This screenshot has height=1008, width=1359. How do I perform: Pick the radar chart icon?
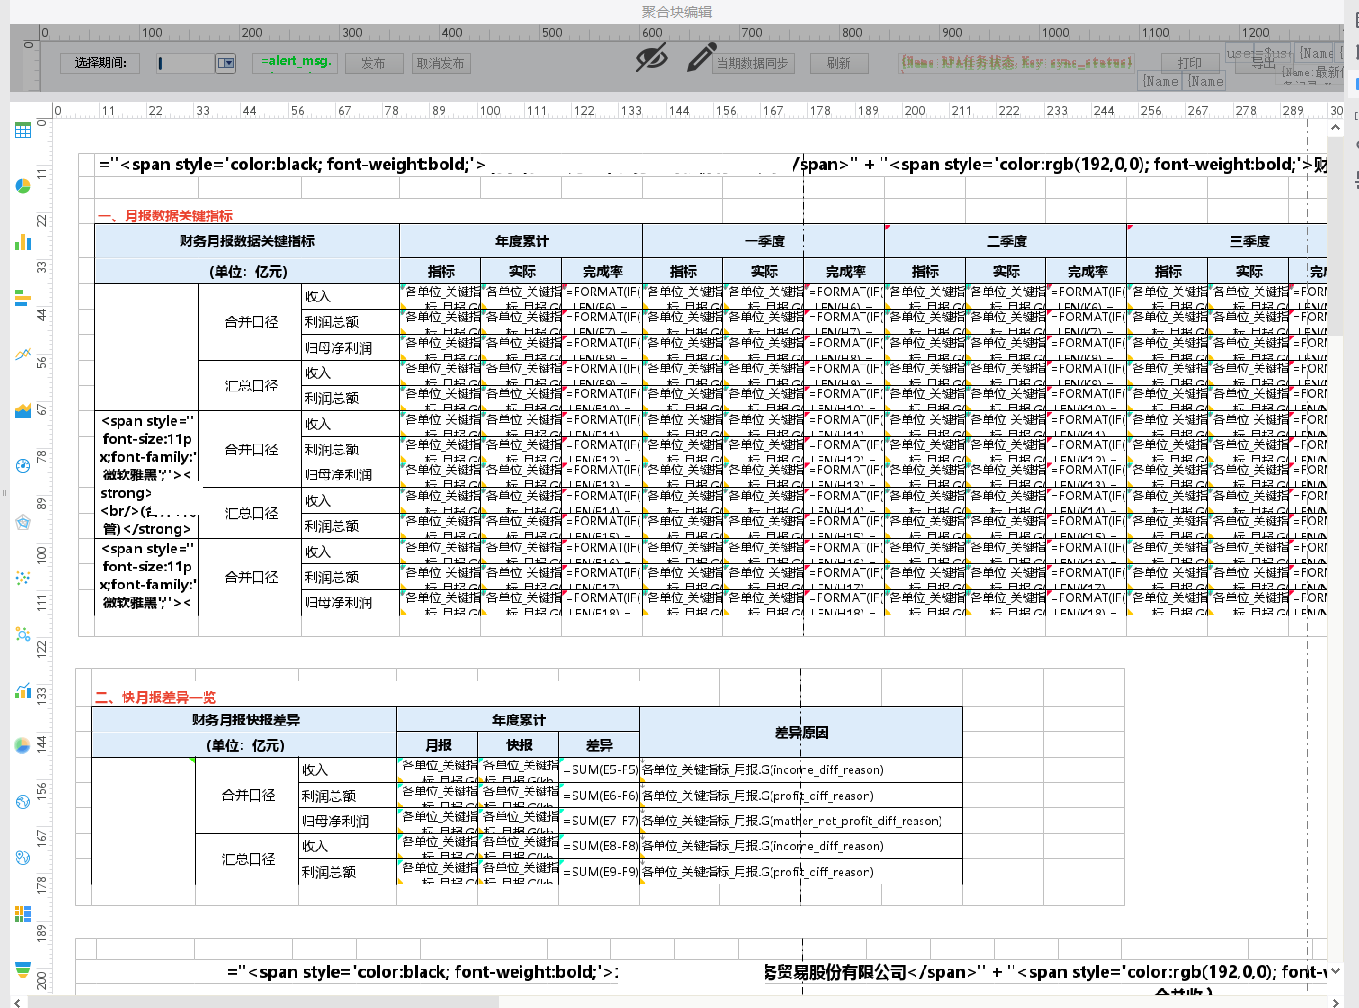click(x=23, y=522)
